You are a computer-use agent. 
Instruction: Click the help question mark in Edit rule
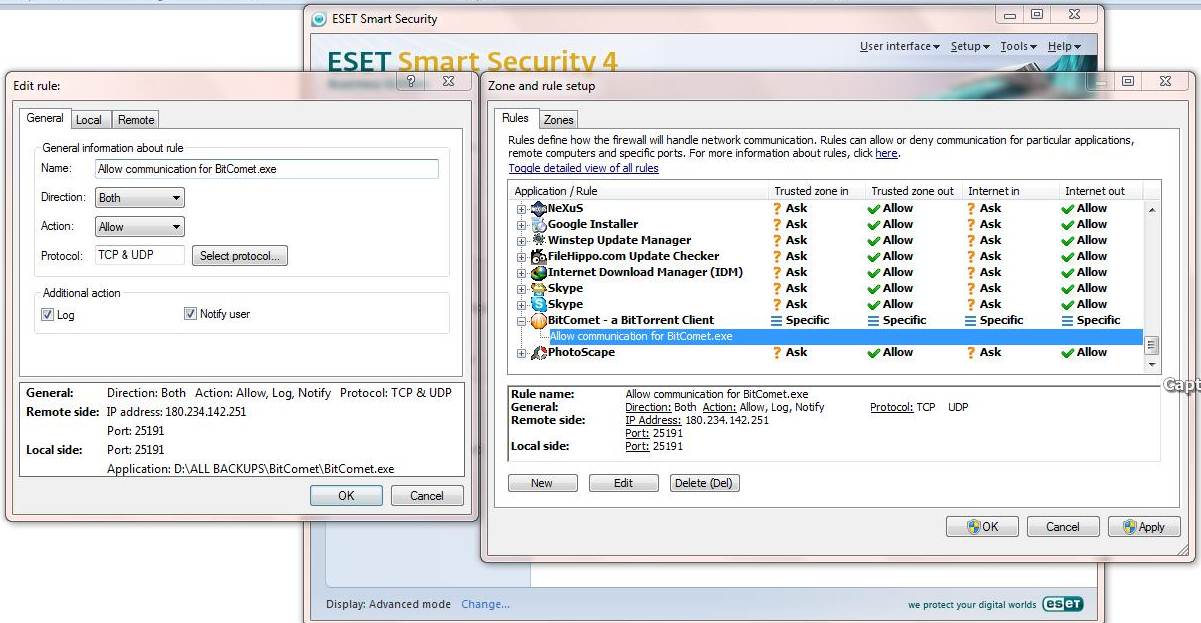(412, 82)
